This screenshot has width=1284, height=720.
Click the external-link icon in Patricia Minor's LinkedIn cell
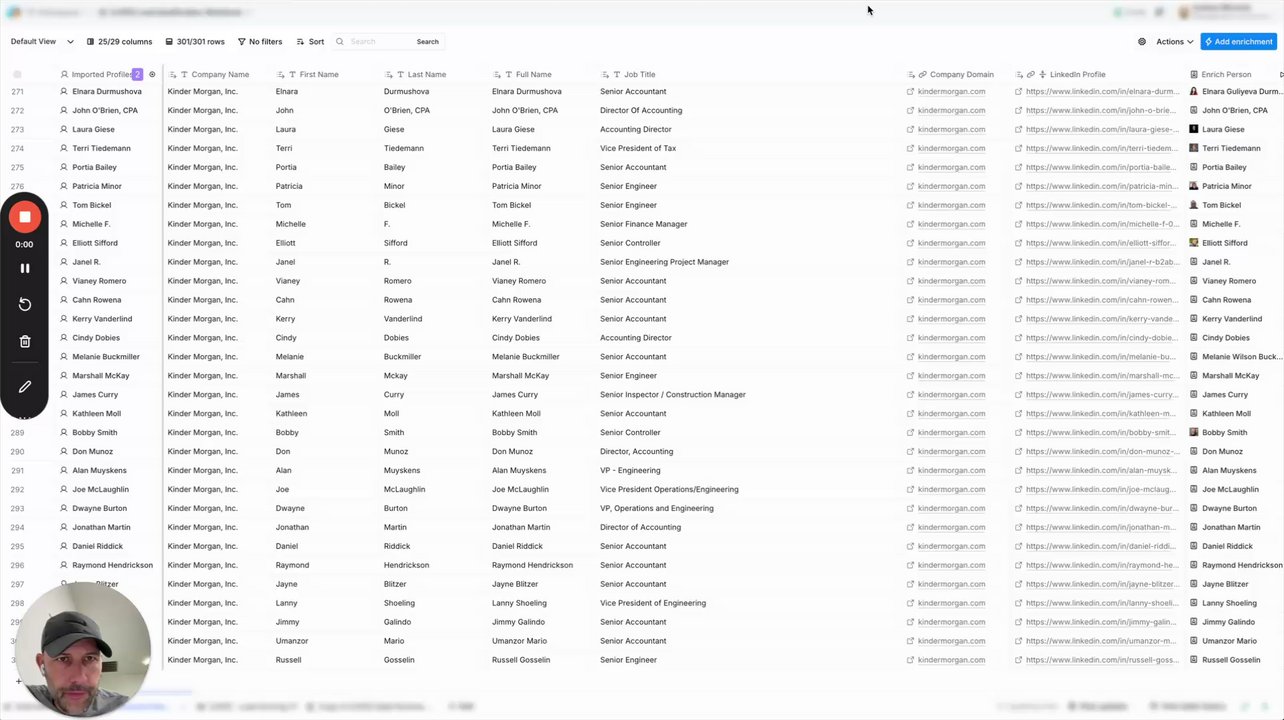tap(1018, 186)
